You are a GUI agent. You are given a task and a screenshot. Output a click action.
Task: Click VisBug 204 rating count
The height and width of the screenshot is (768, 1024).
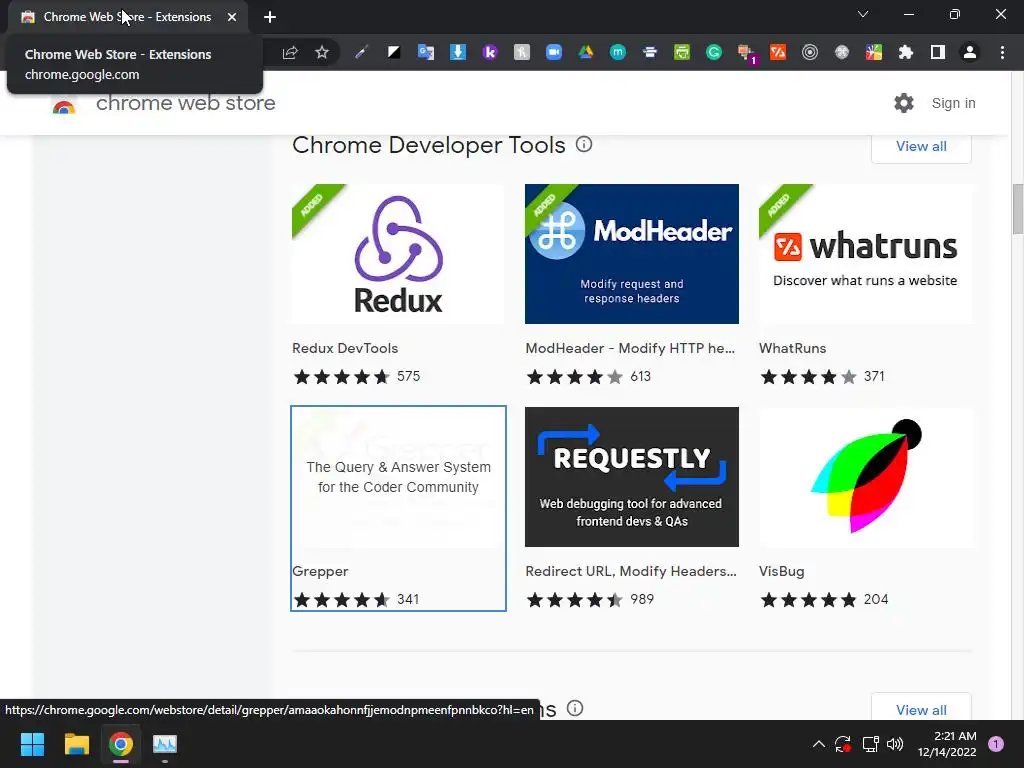[876, 600]
